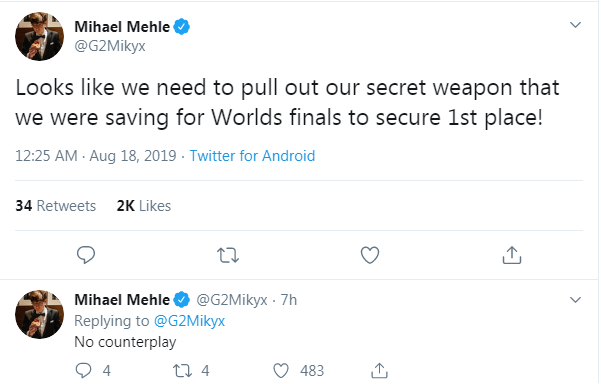View the 34 Retweets list
The width and height of the screenshot is (601, 384).
click(56, 206)
